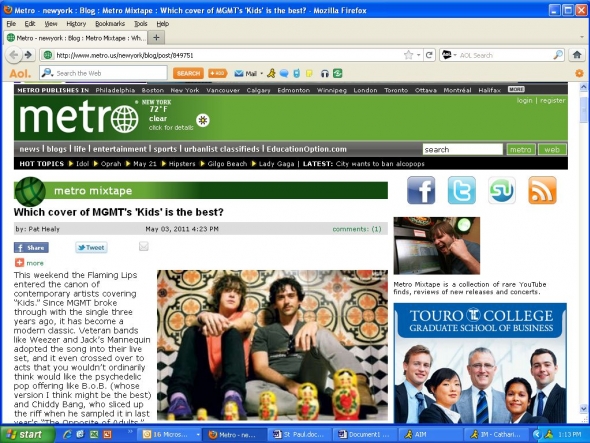Screen dimensions: 590x443
Task: Open the orange RSS feed icon
Action: coord(542,190)
